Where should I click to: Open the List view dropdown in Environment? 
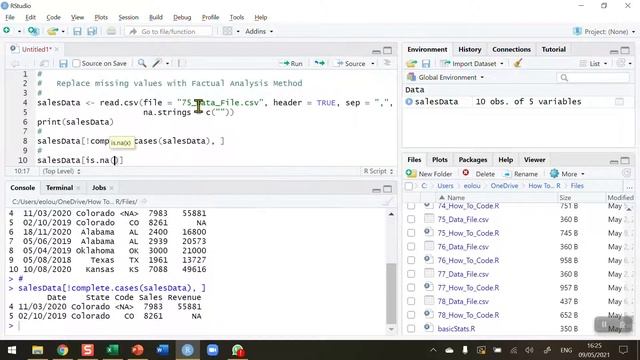(x=594, y=64)
